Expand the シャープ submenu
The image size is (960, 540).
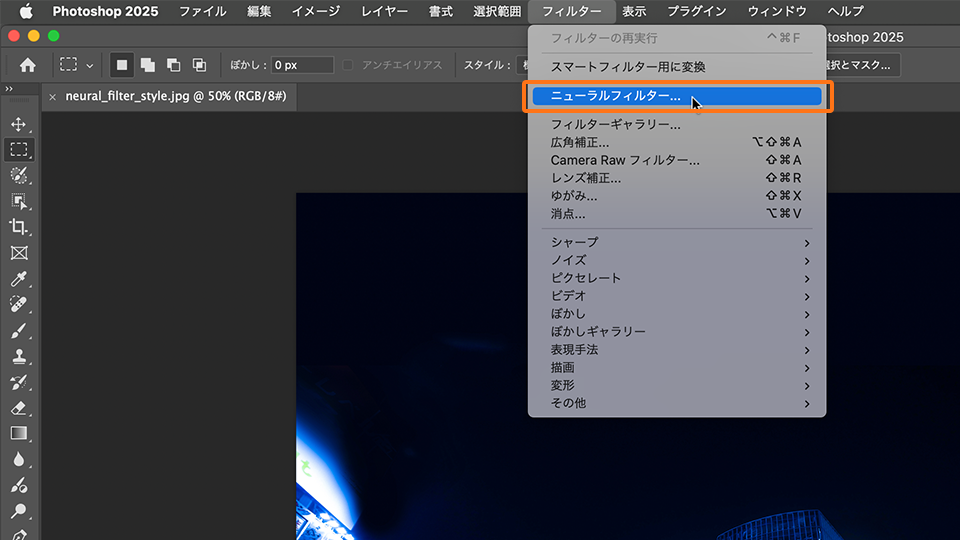677,242
